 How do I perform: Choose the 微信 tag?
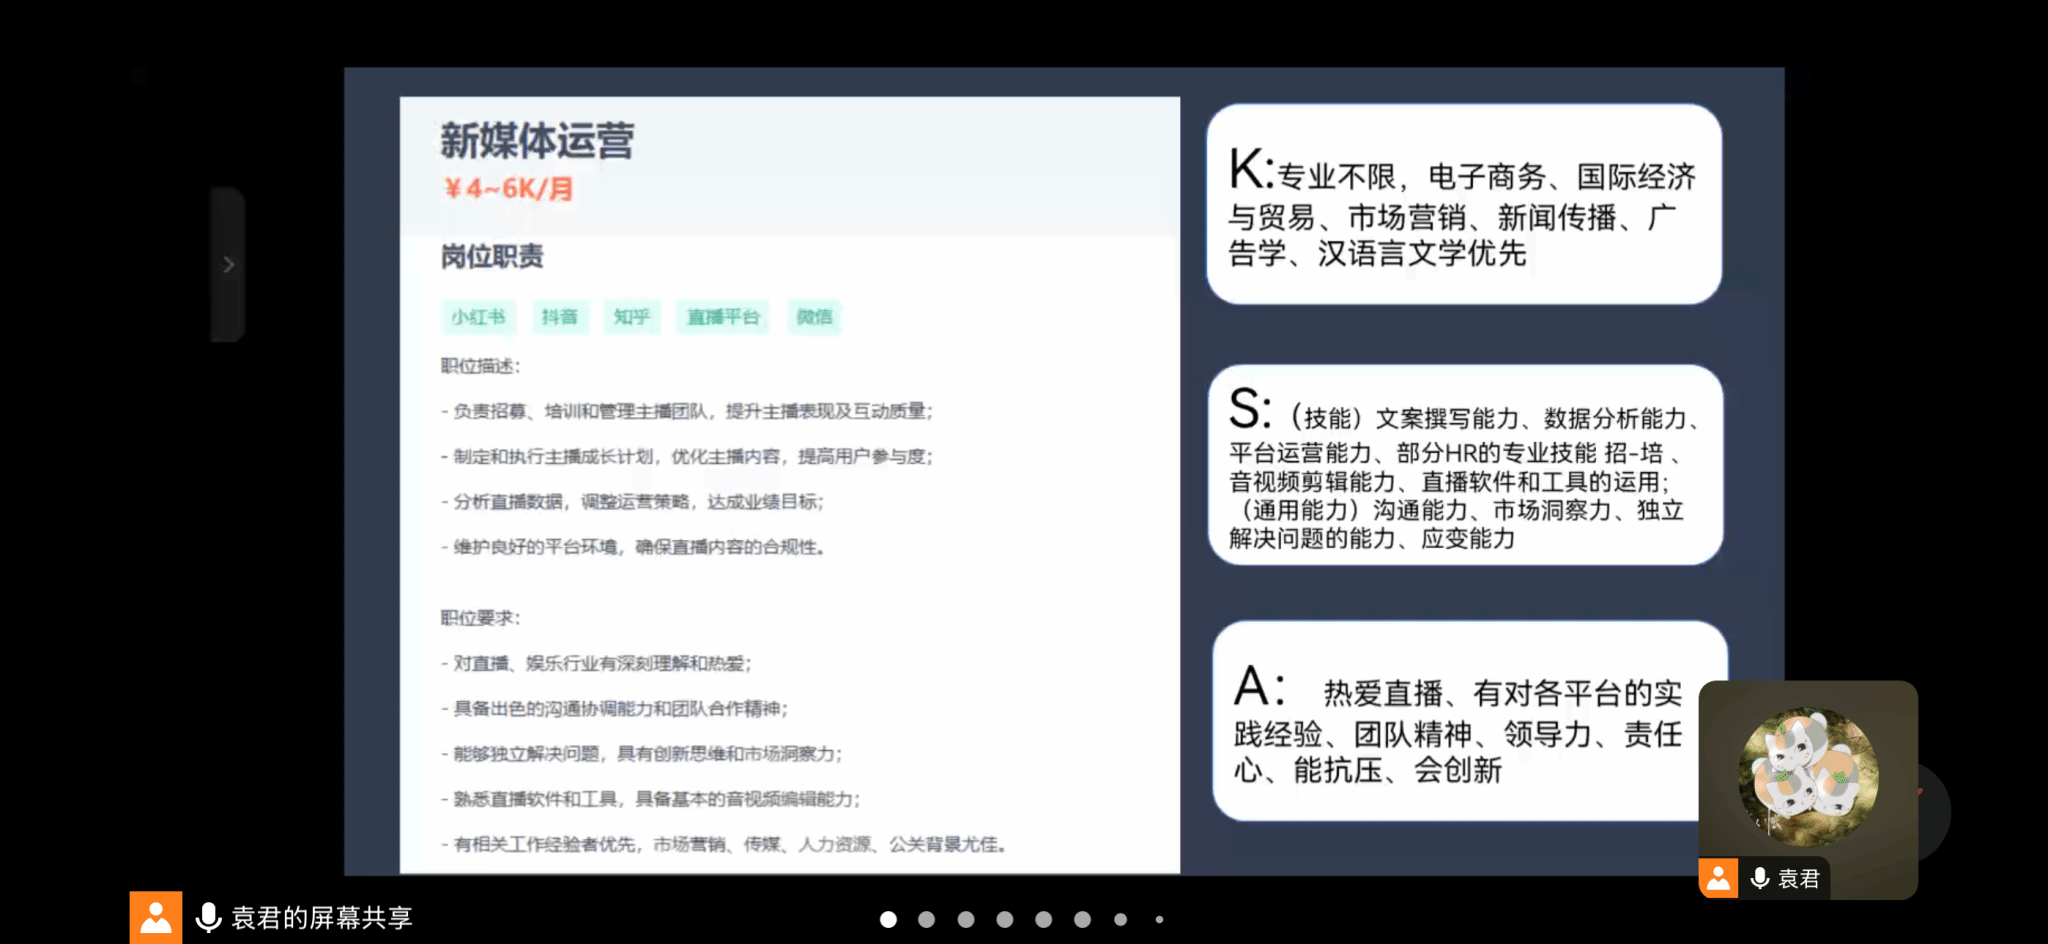pos(814,317)
